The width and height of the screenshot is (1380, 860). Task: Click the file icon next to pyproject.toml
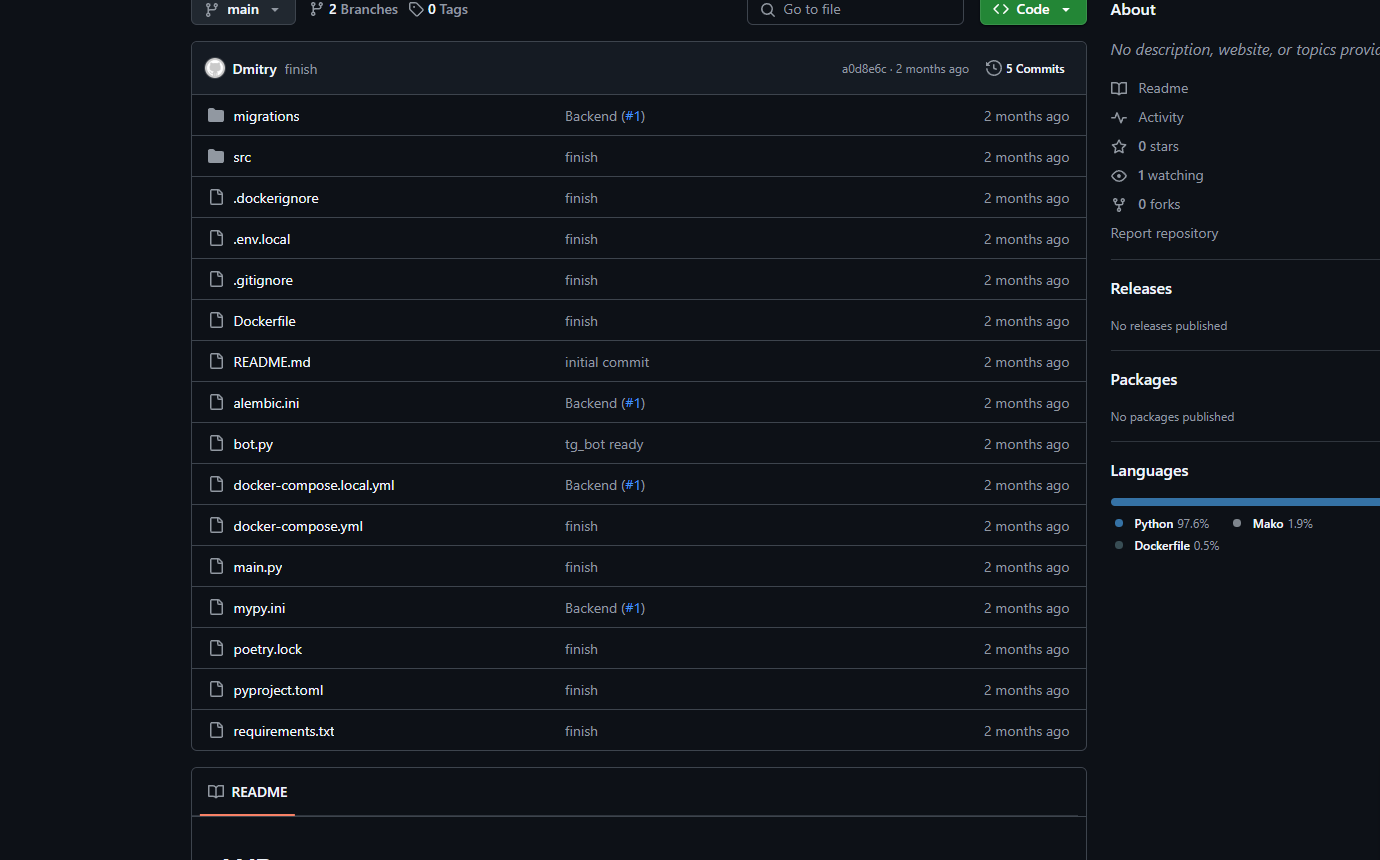coord(216,690)
